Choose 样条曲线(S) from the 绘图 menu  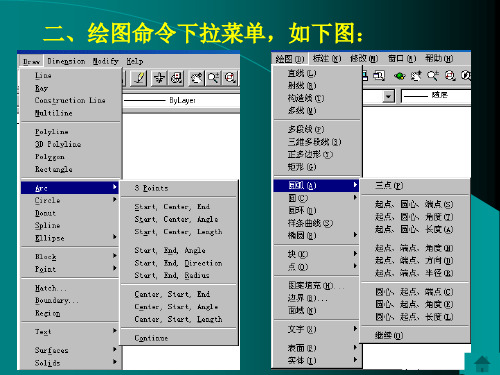tap(317, 223)
